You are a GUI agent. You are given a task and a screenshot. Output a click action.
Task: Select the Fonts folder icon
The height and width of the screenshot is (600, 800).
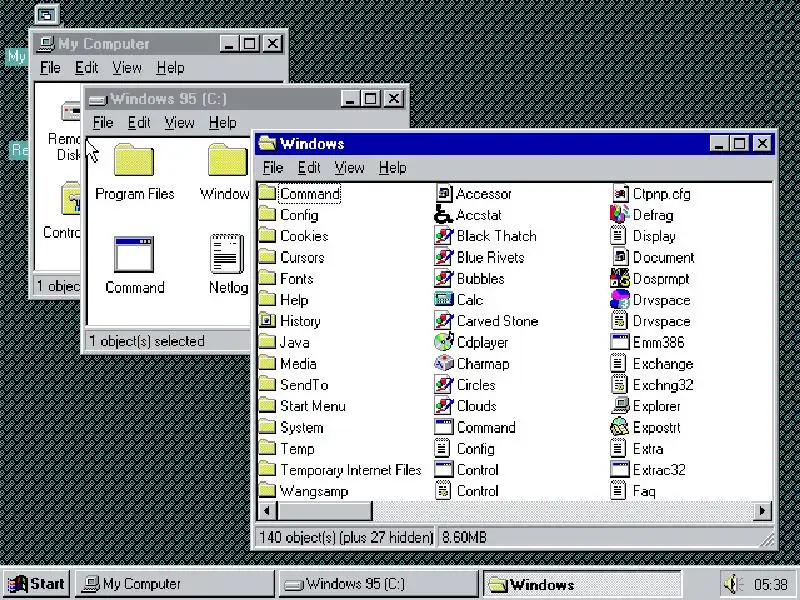[x=267, y=279]
